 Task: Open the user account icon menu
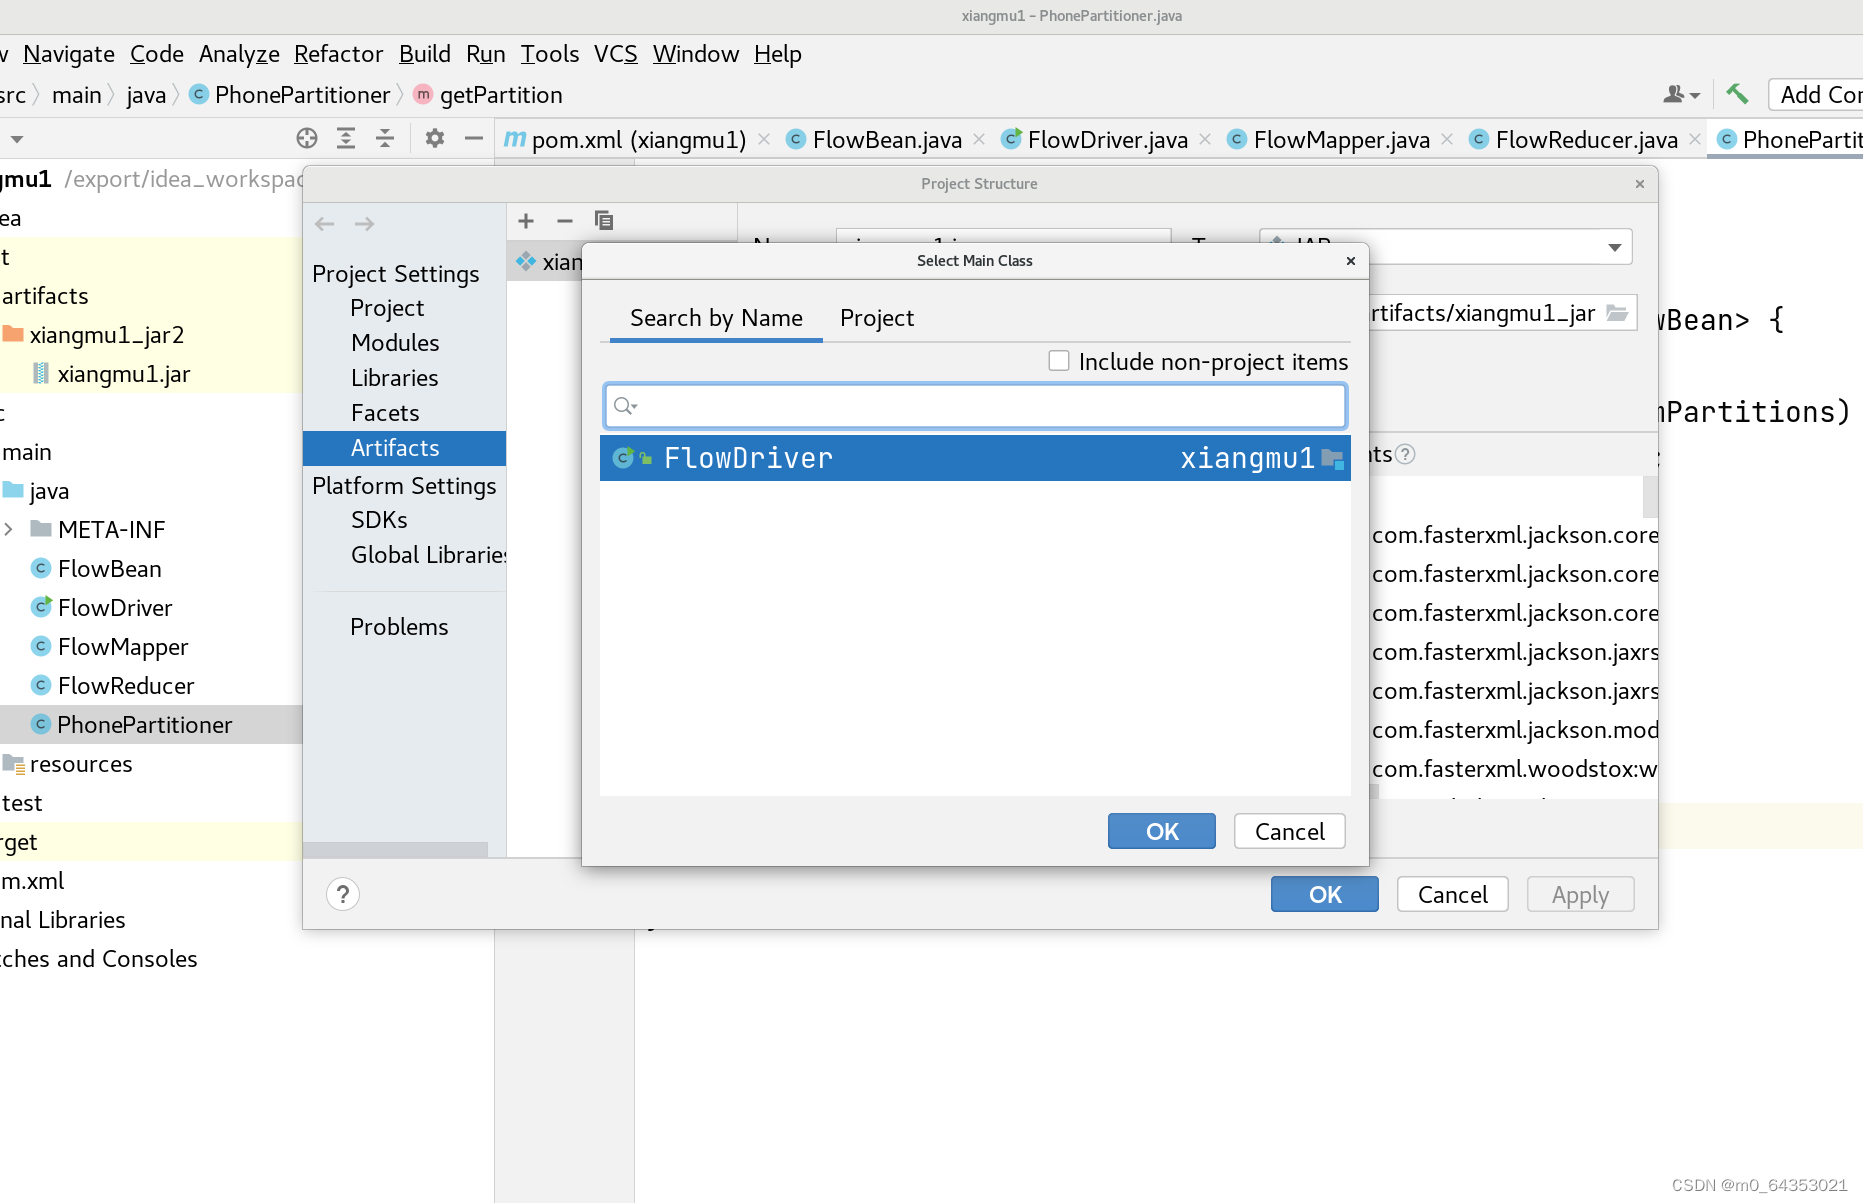(x=1681, y=94)
